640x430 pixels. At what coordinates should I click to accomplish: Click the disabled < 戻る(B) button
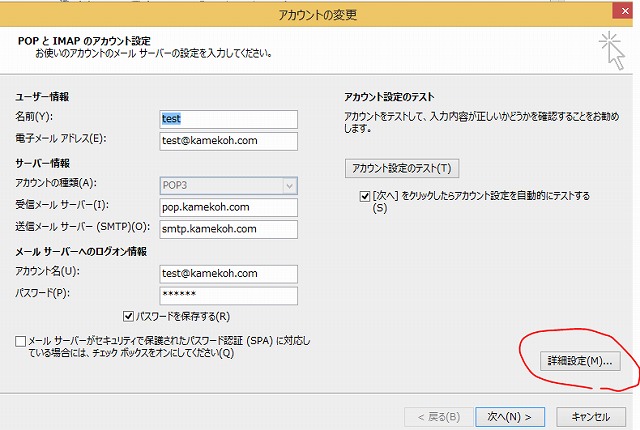pos(439,417)
